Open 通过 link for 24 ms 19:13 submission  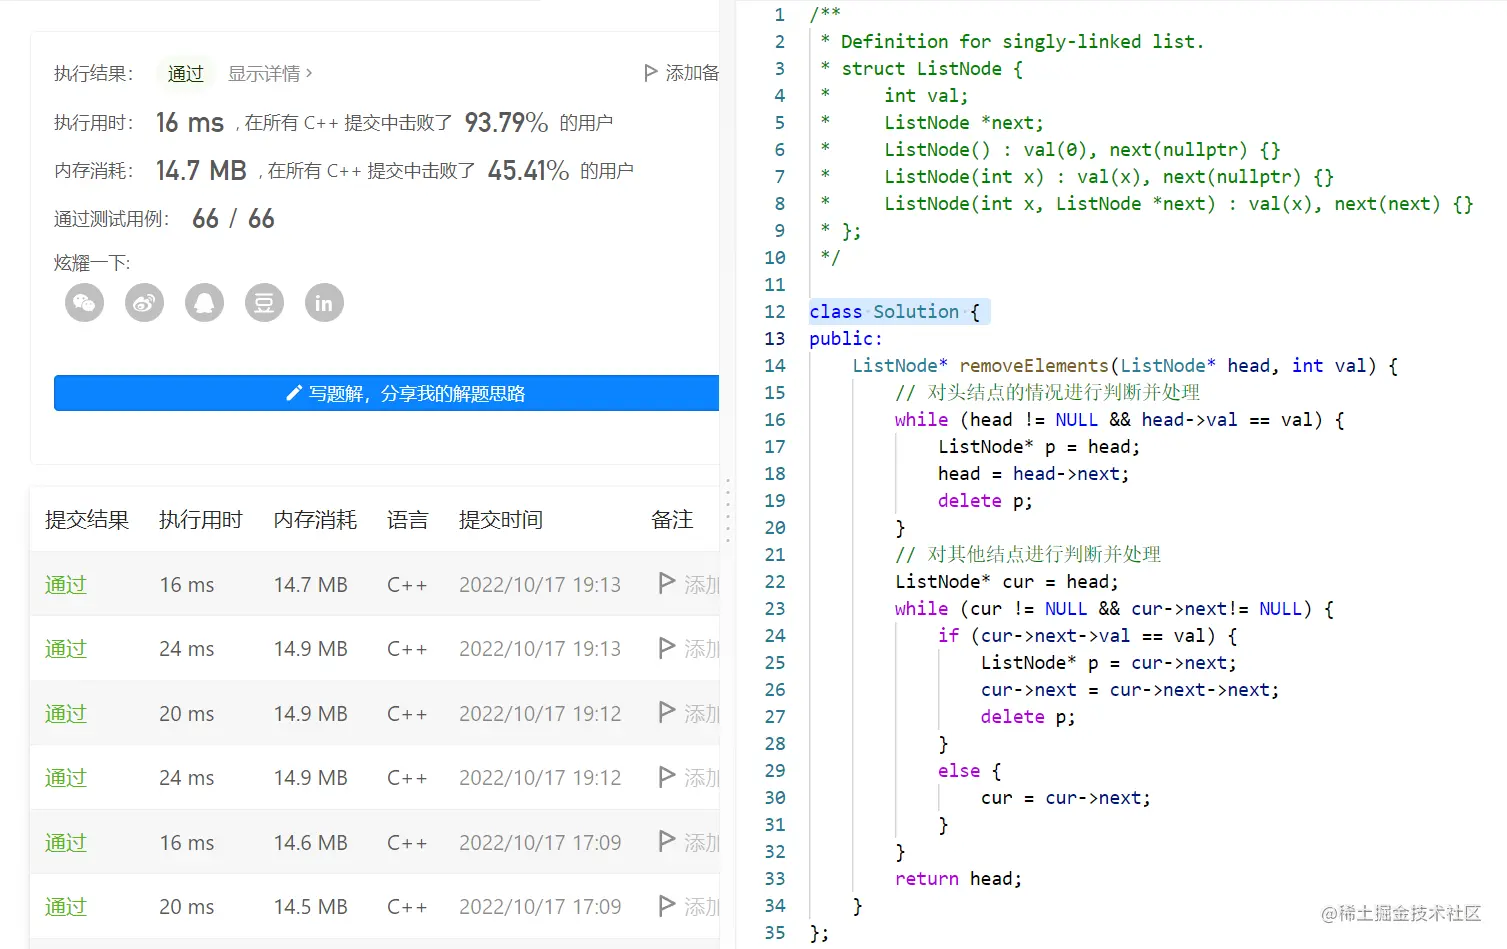point(66,649)
